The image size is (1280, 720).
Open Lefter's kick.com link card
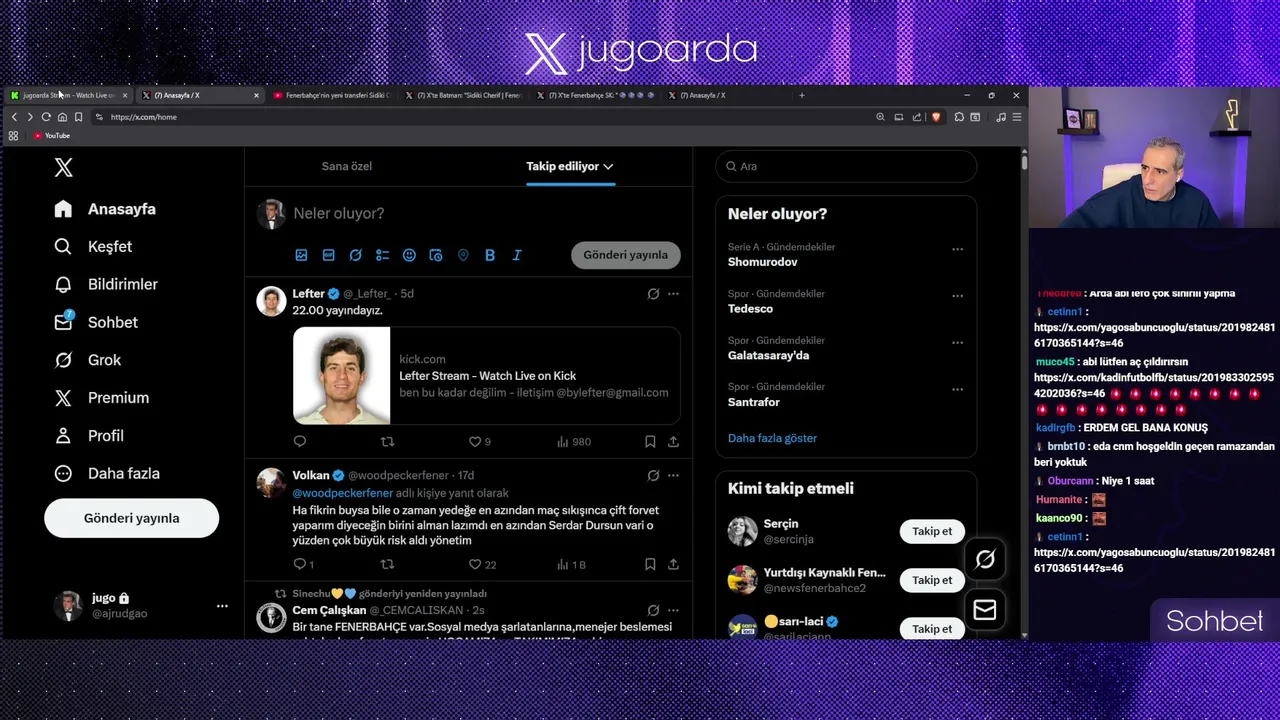pos(486,375)
